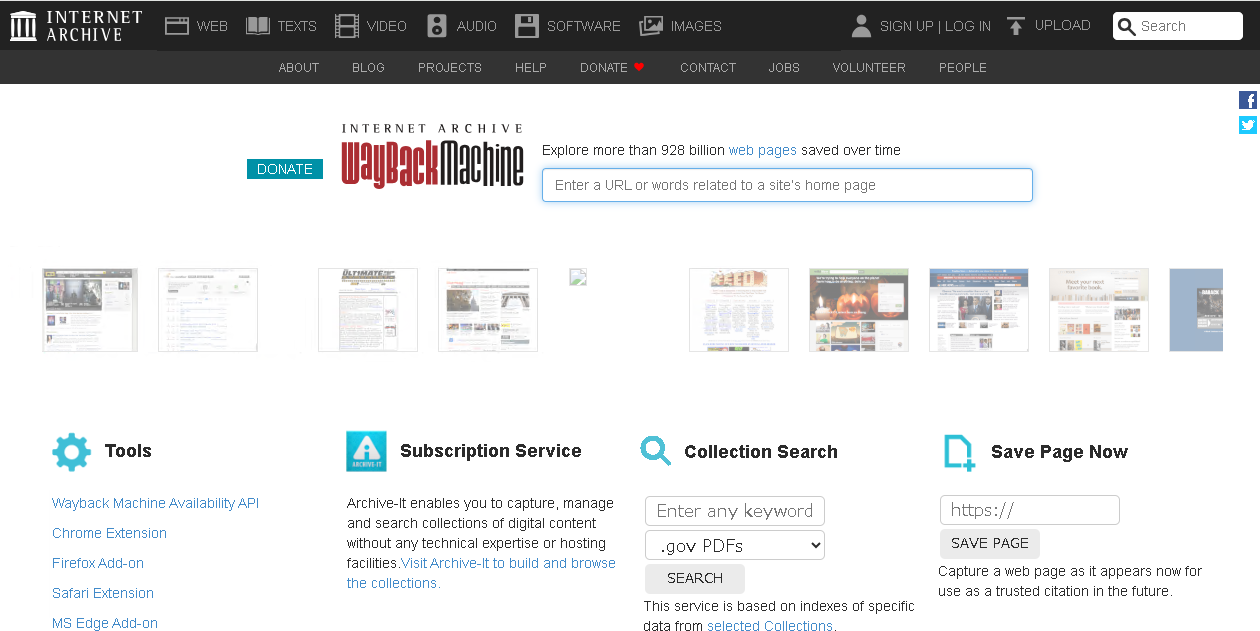Click the user profile silhouette icon
1260x631 pixels.
[x=861, y=26]
